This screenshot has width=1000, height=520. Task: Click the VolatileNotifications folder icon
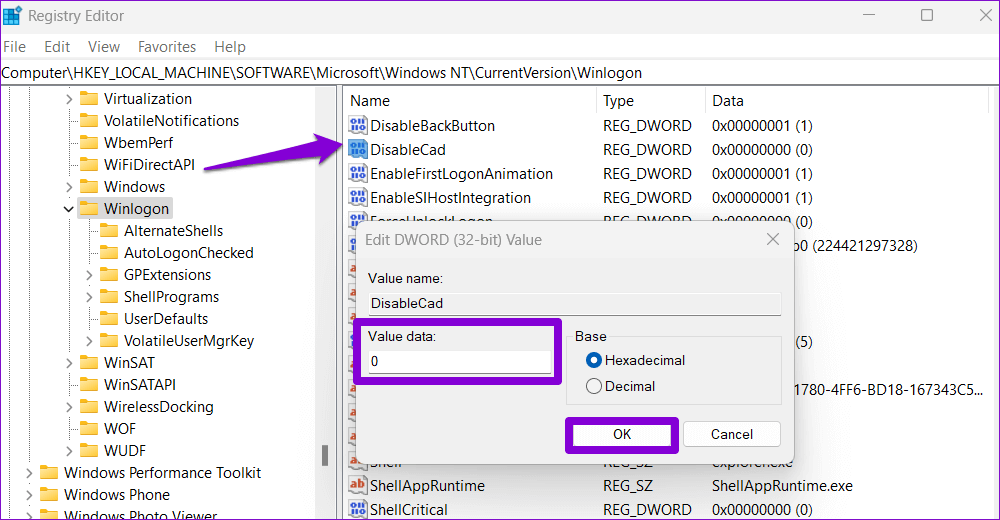89,121
